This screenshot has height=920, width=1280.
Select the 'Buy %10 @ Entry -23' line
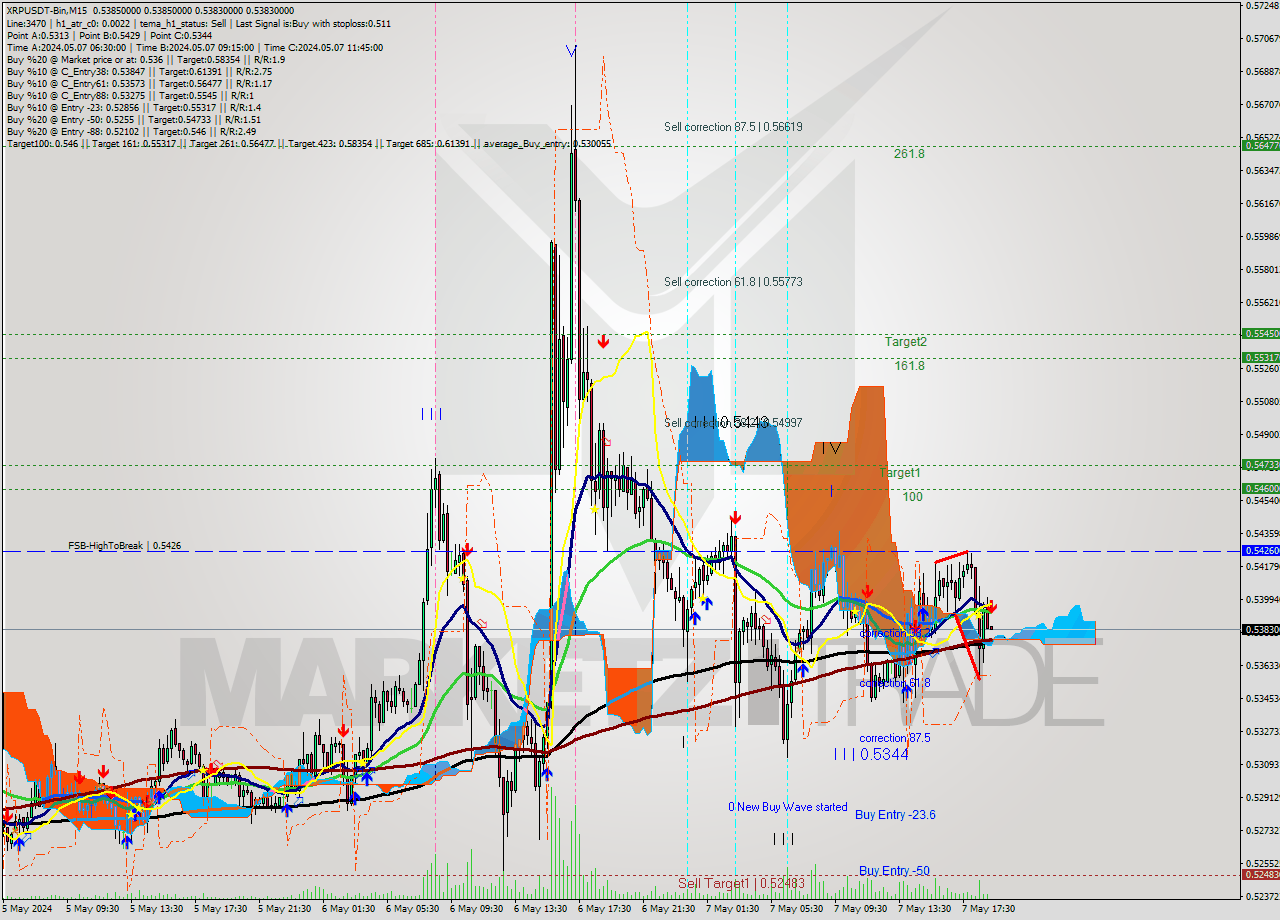pyautogui.click(x=133, y=107)
